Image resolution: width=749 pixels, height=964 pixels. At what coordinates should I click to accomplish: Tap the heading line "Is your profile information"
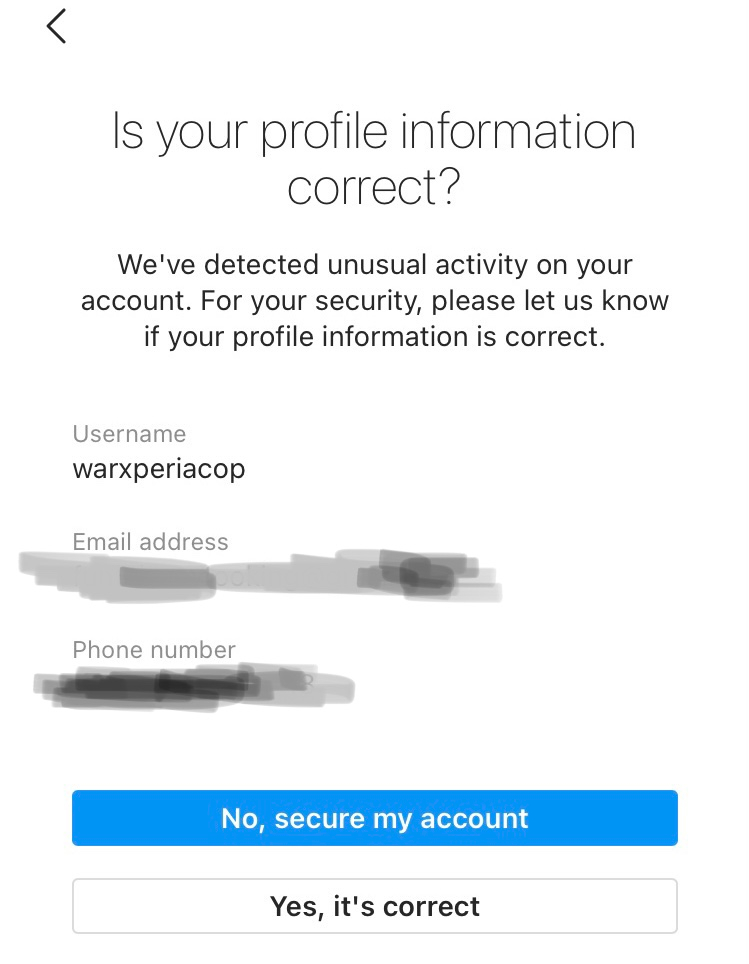tap(374, 132)
